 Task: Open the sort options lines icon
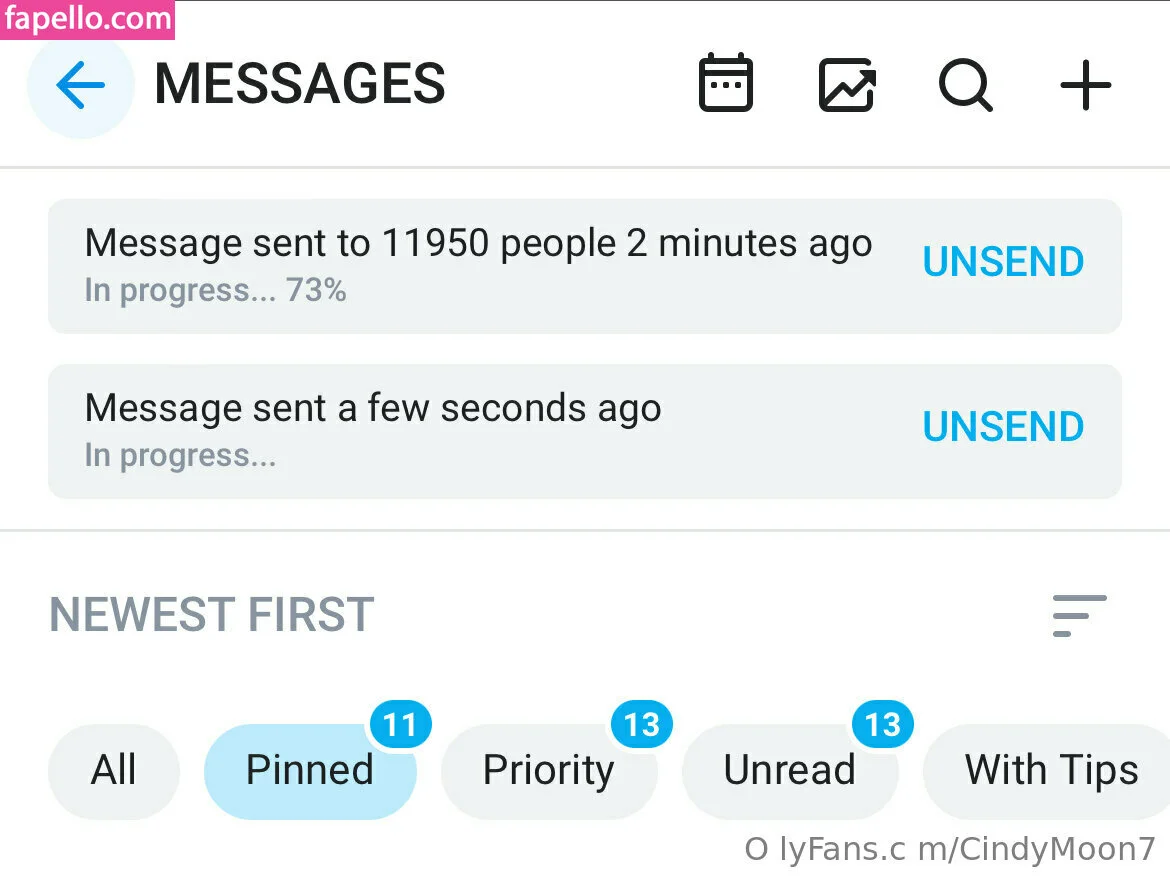(1079, 615)
